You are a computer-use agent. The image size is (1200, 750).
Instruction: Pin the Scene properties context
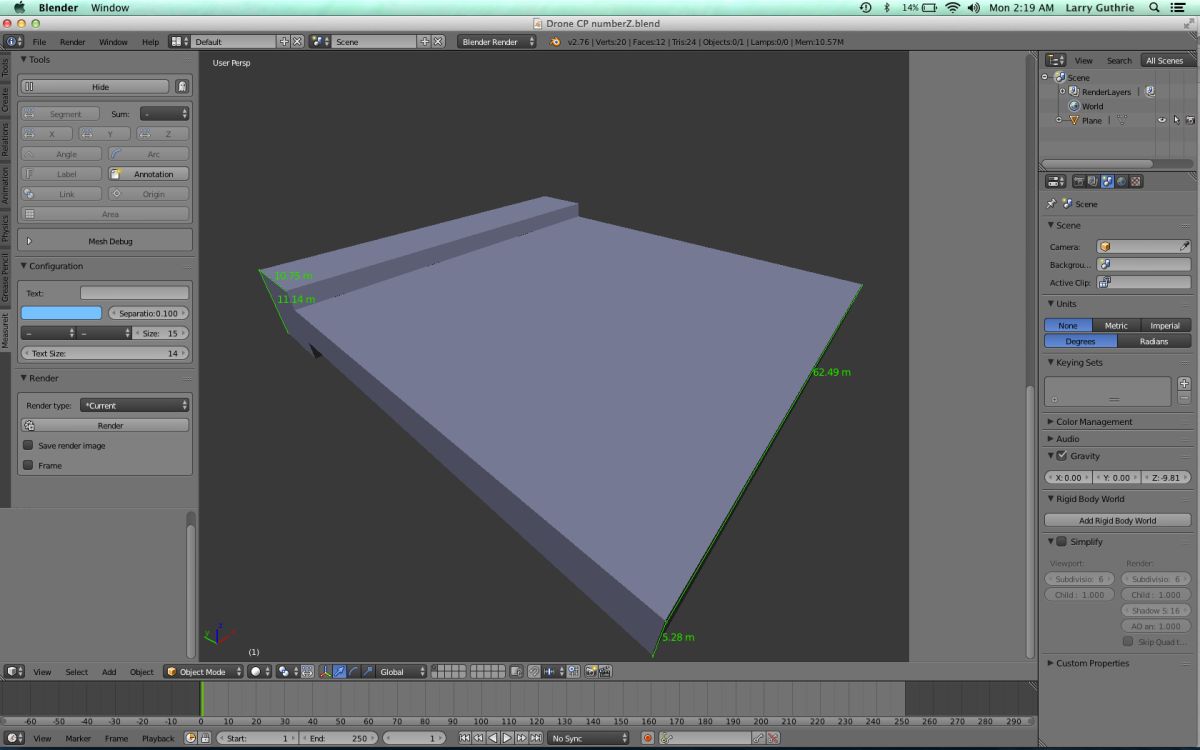(1051, 204)
